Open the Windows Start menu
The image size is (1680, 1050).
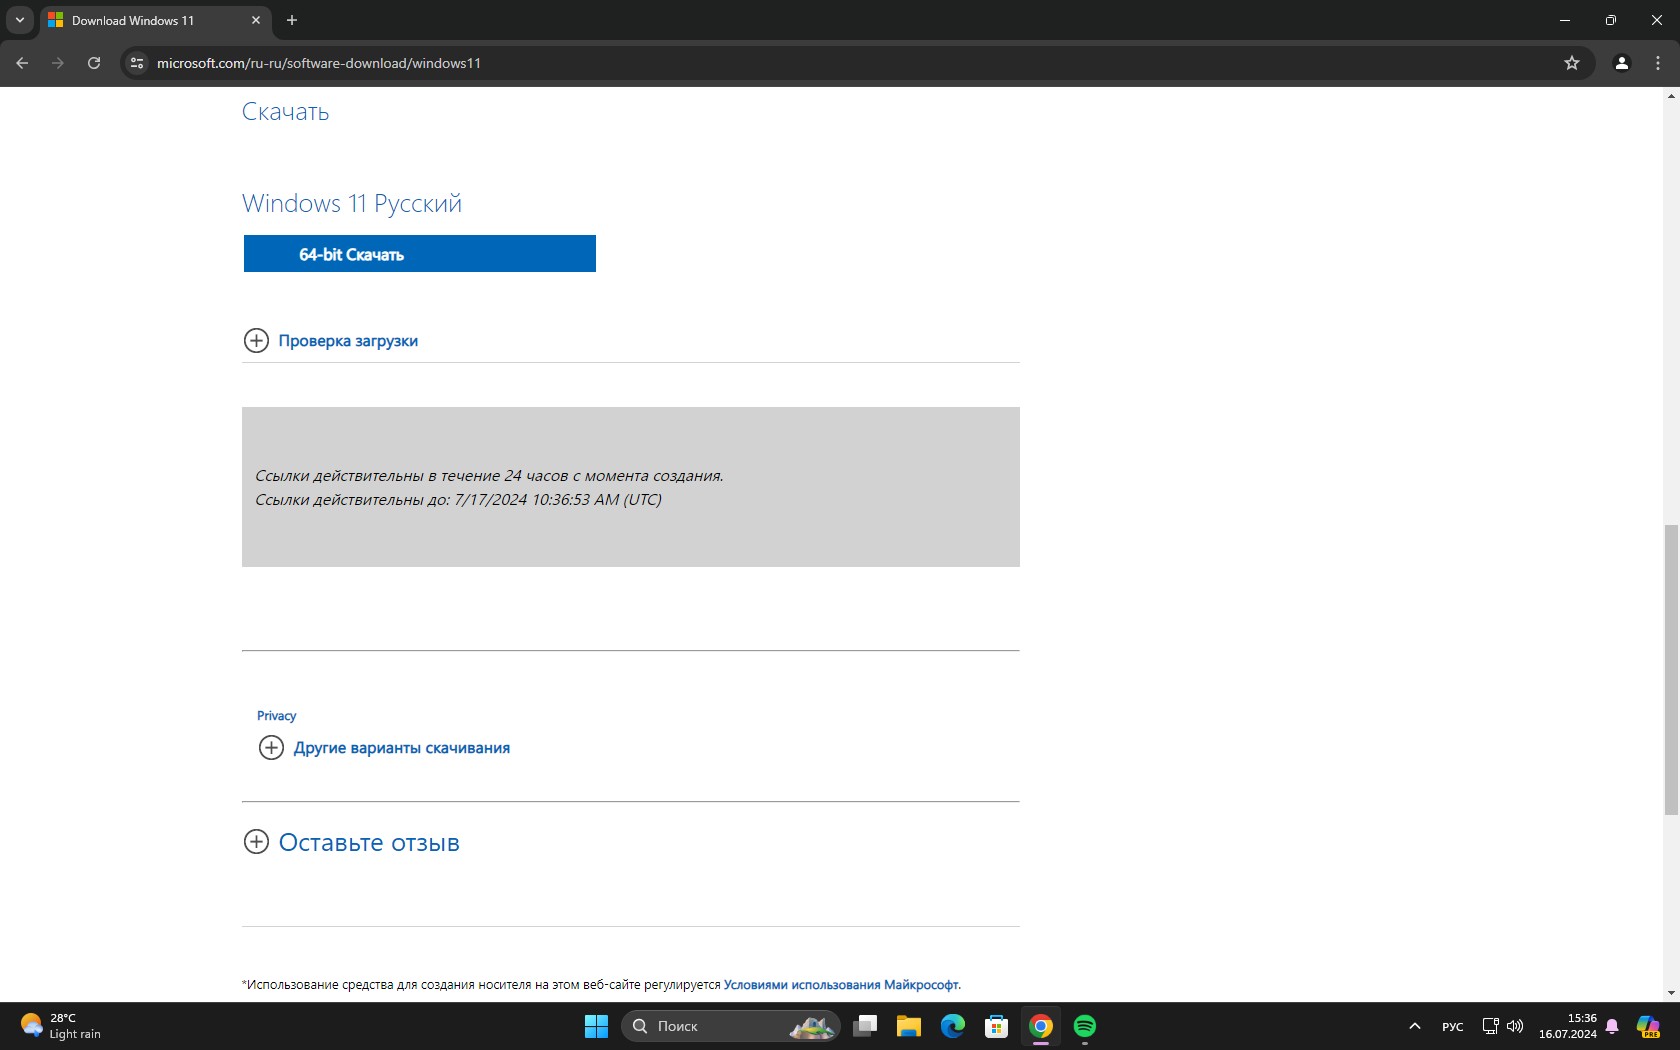(x=596, y=1026)
